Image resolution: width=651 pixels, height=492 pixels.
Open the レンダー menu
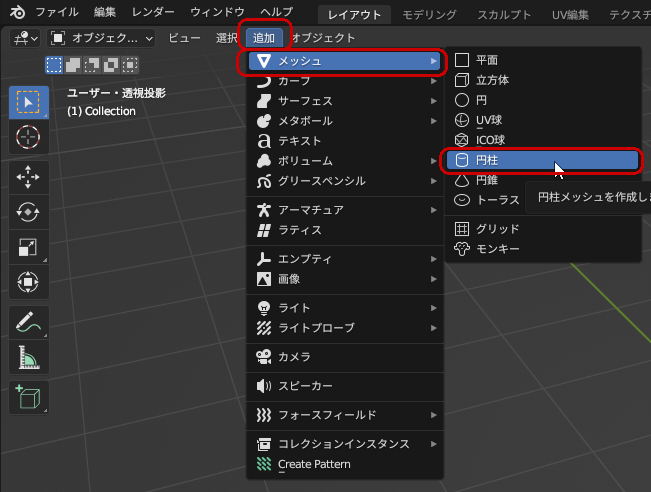tap(153, 12)
